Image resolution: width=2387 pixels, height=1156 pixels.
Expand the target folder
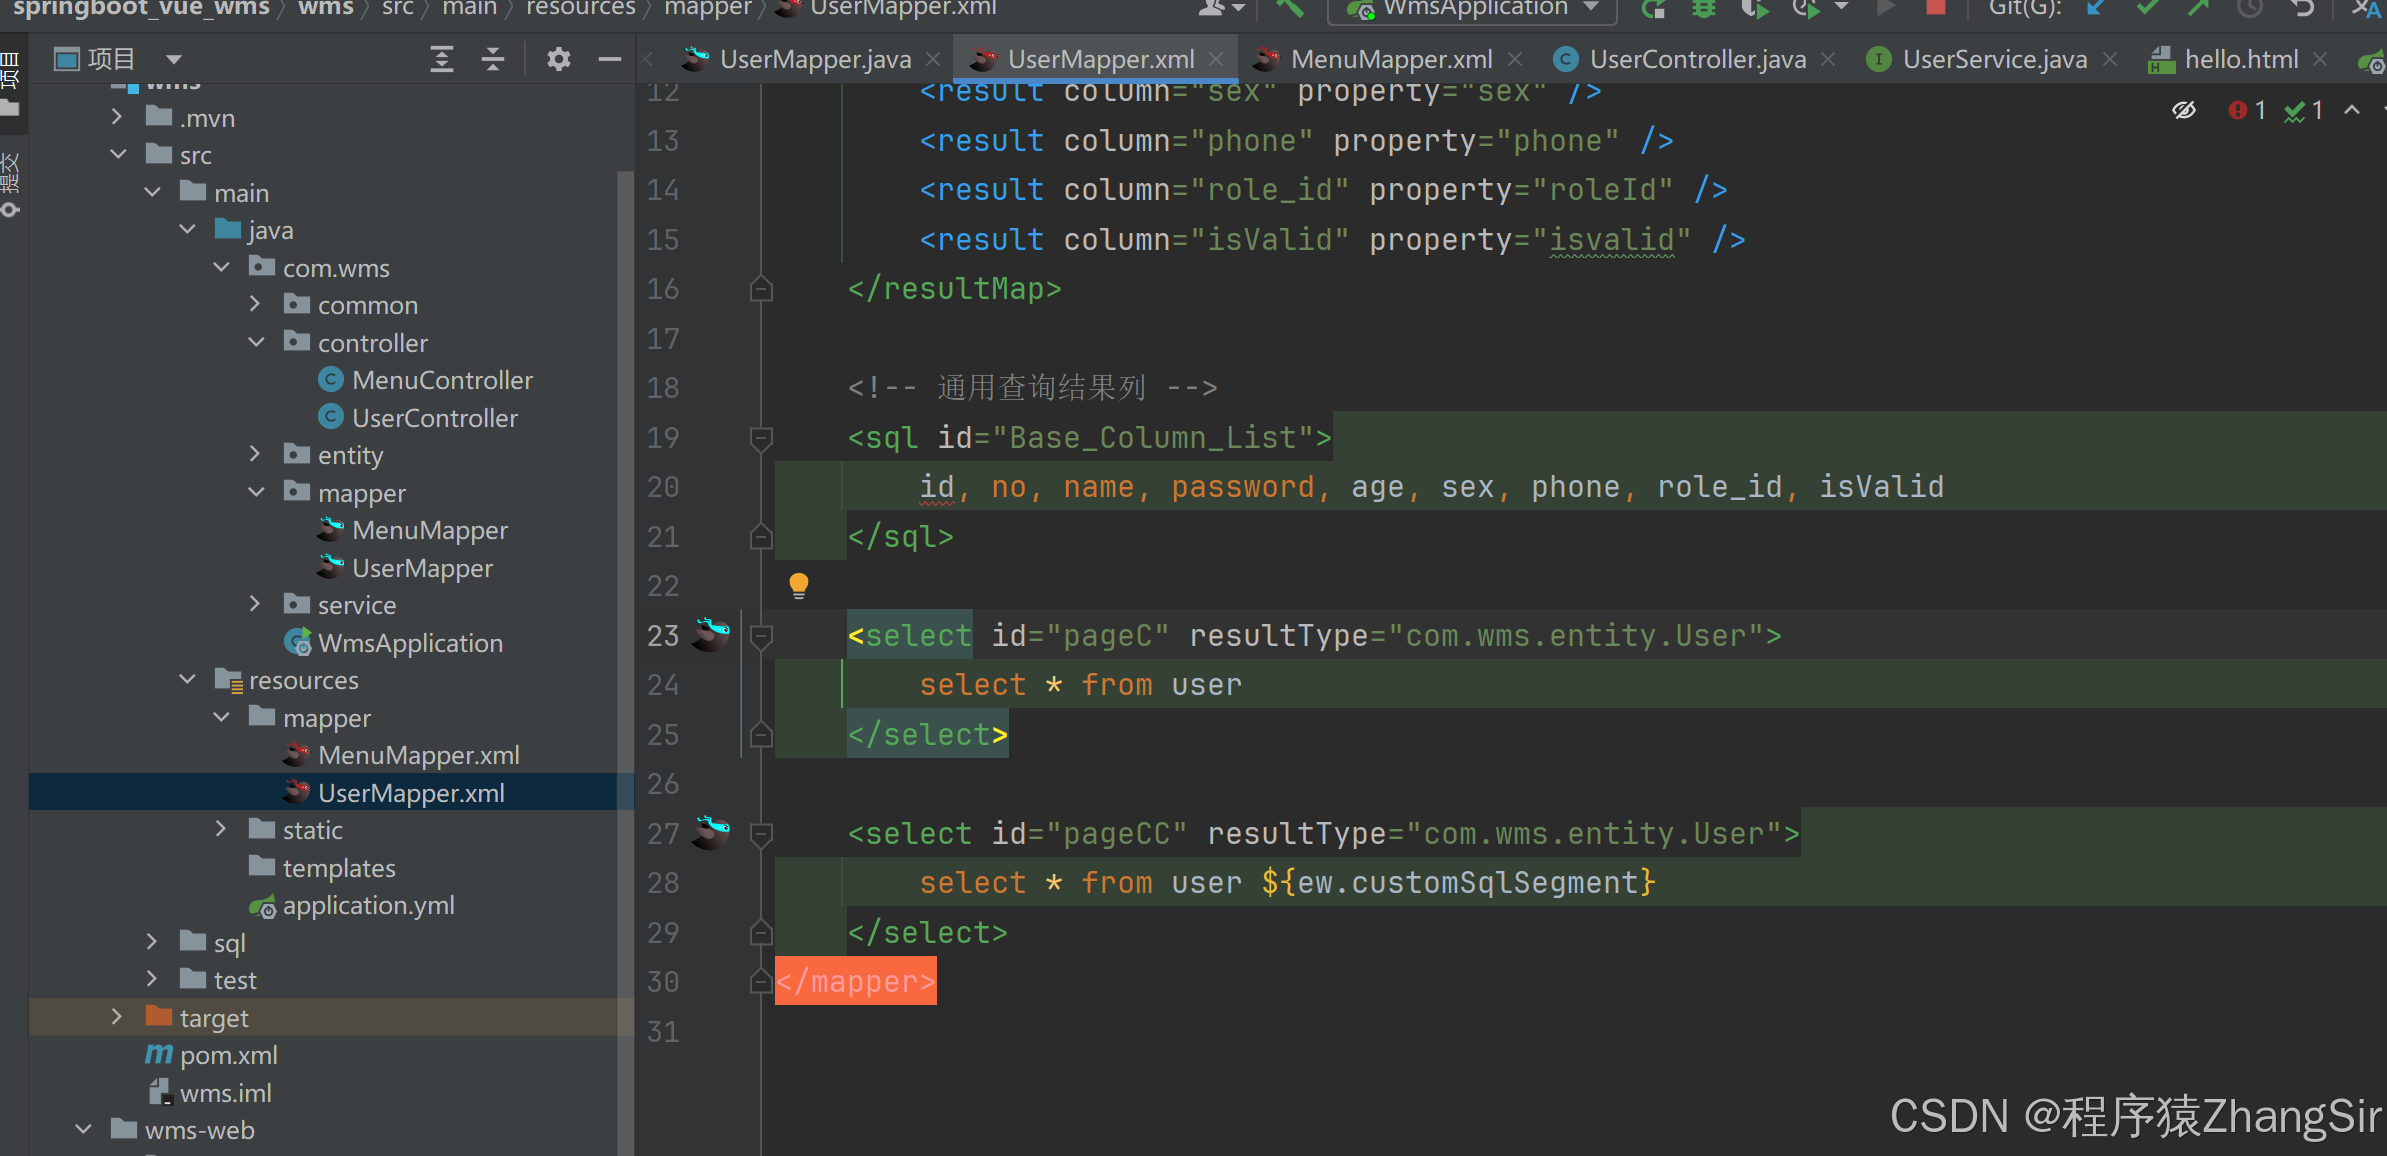tap(117, 1017)
